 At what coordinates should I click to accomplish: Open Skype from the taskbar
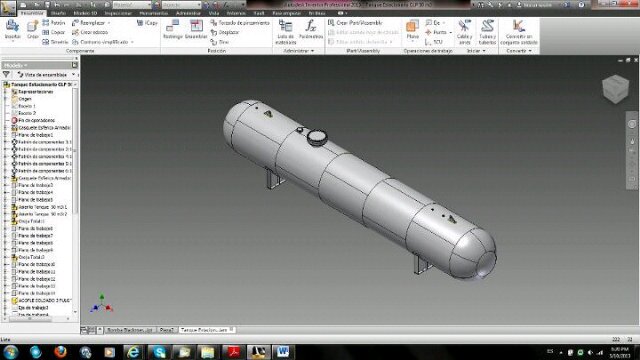point(159,351)
